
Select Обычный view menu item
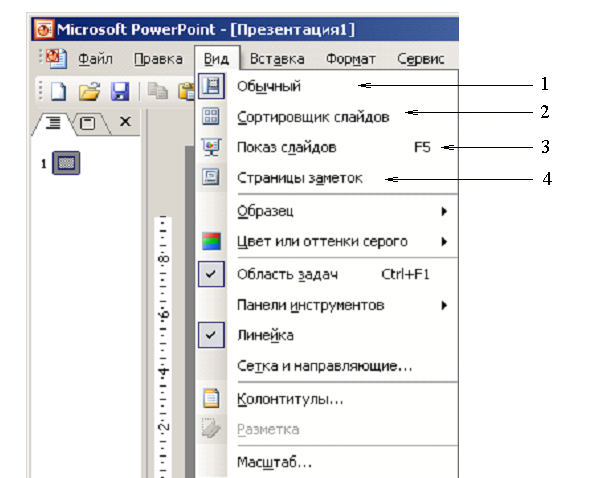pos(327,86)
